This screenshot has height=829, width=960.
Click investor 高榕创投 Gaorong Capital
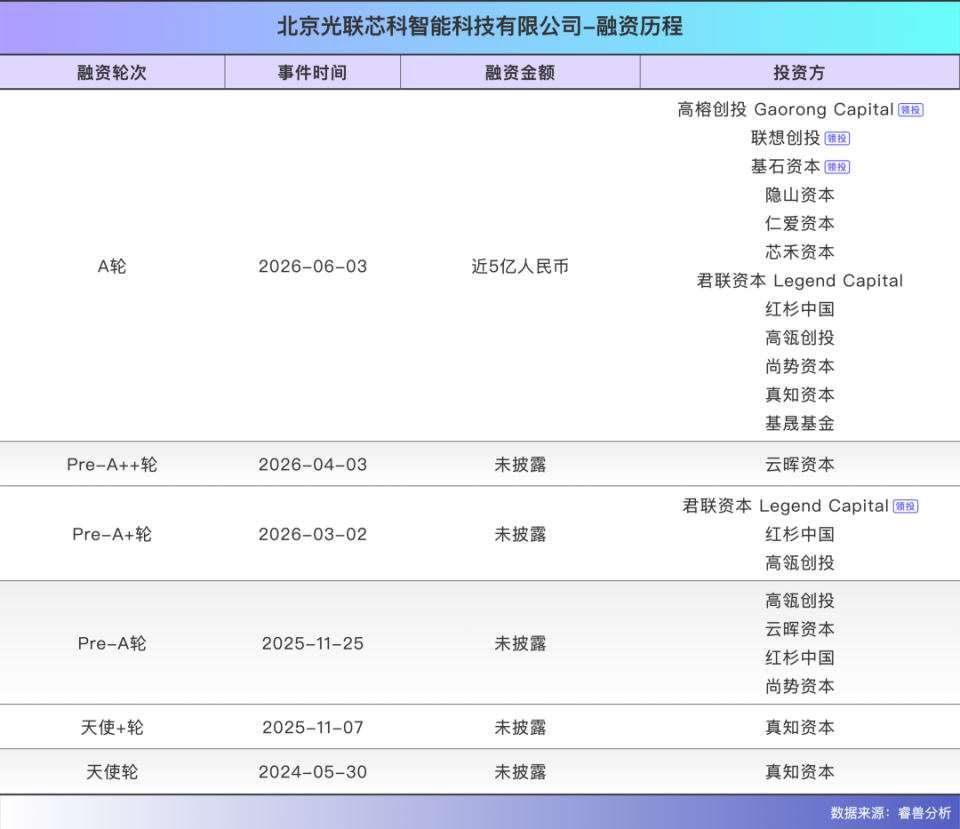tap(786, 110)
